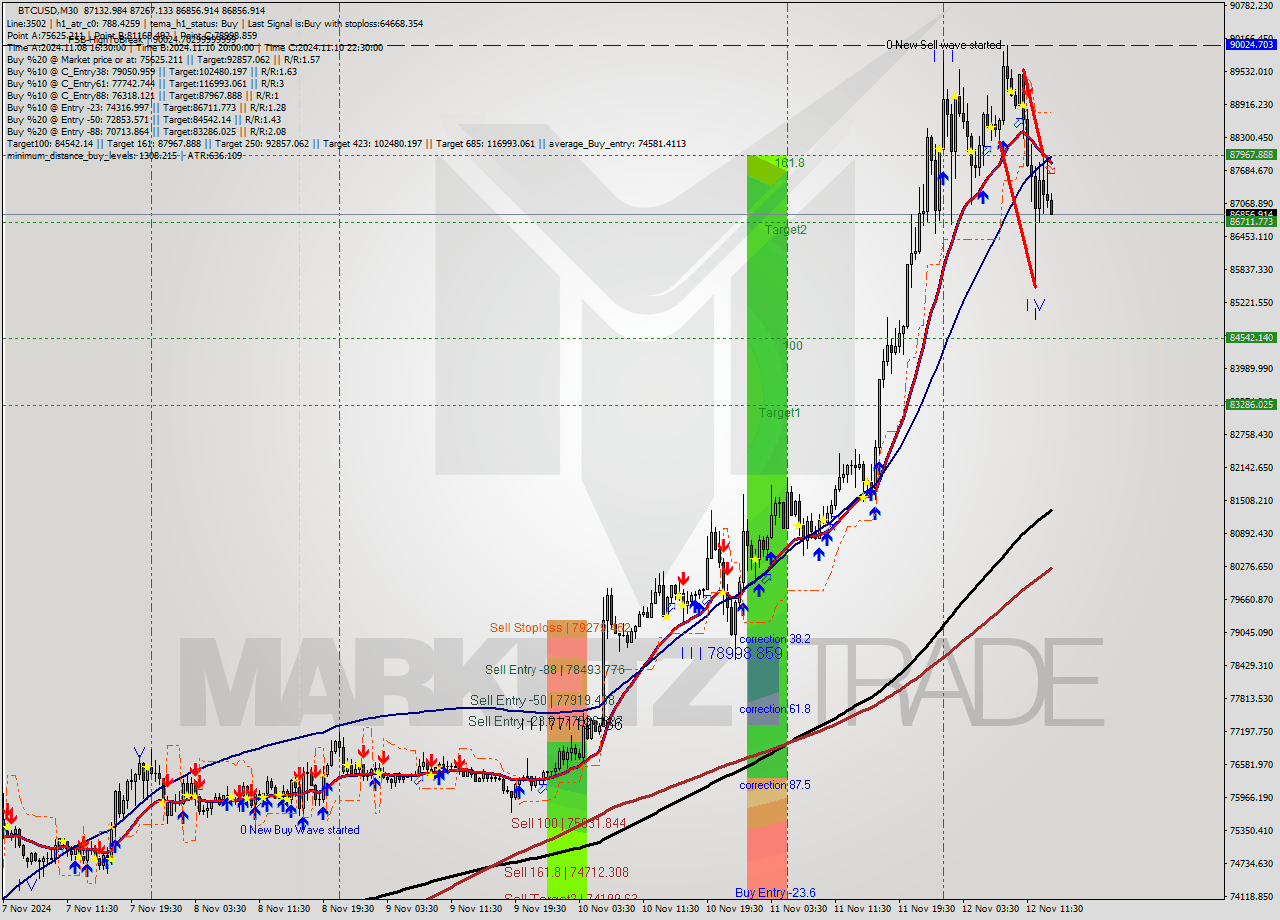Click the 90782.430 price axis value
The height and width of the screenshot is (920, 1280).
tap(1251, 6)
